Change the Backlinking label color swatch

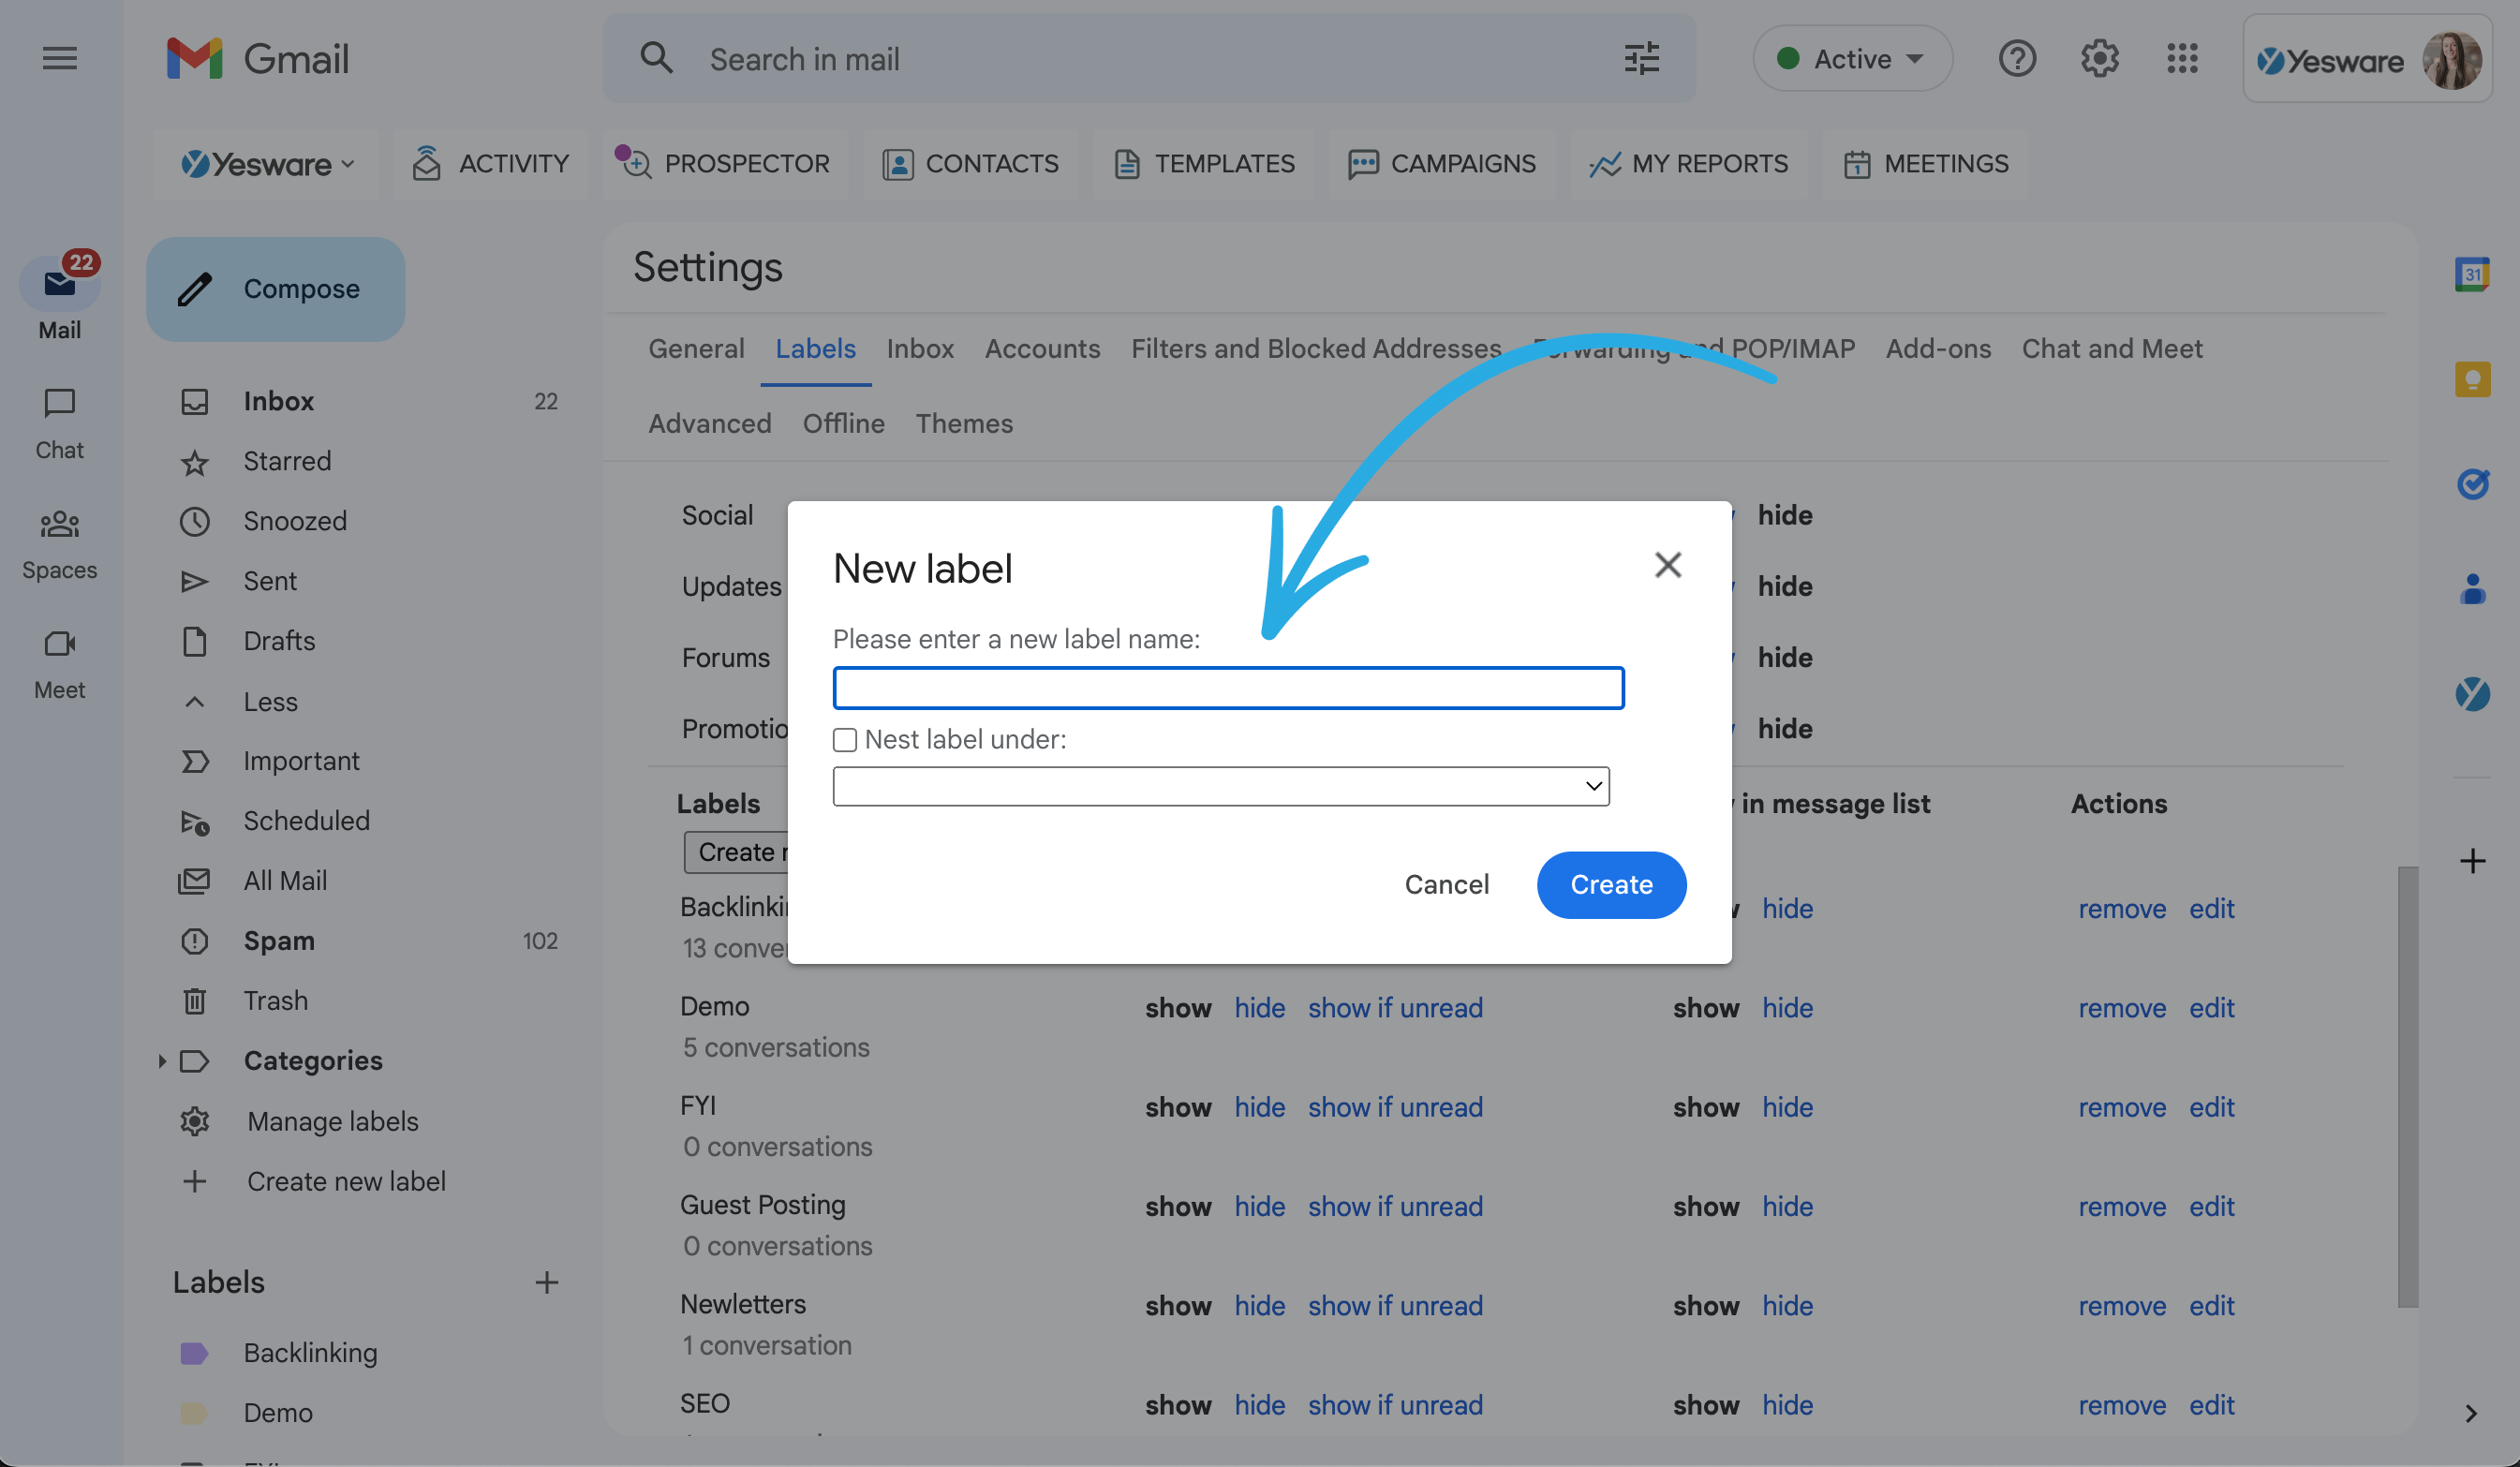click(x=195, y=1352)
